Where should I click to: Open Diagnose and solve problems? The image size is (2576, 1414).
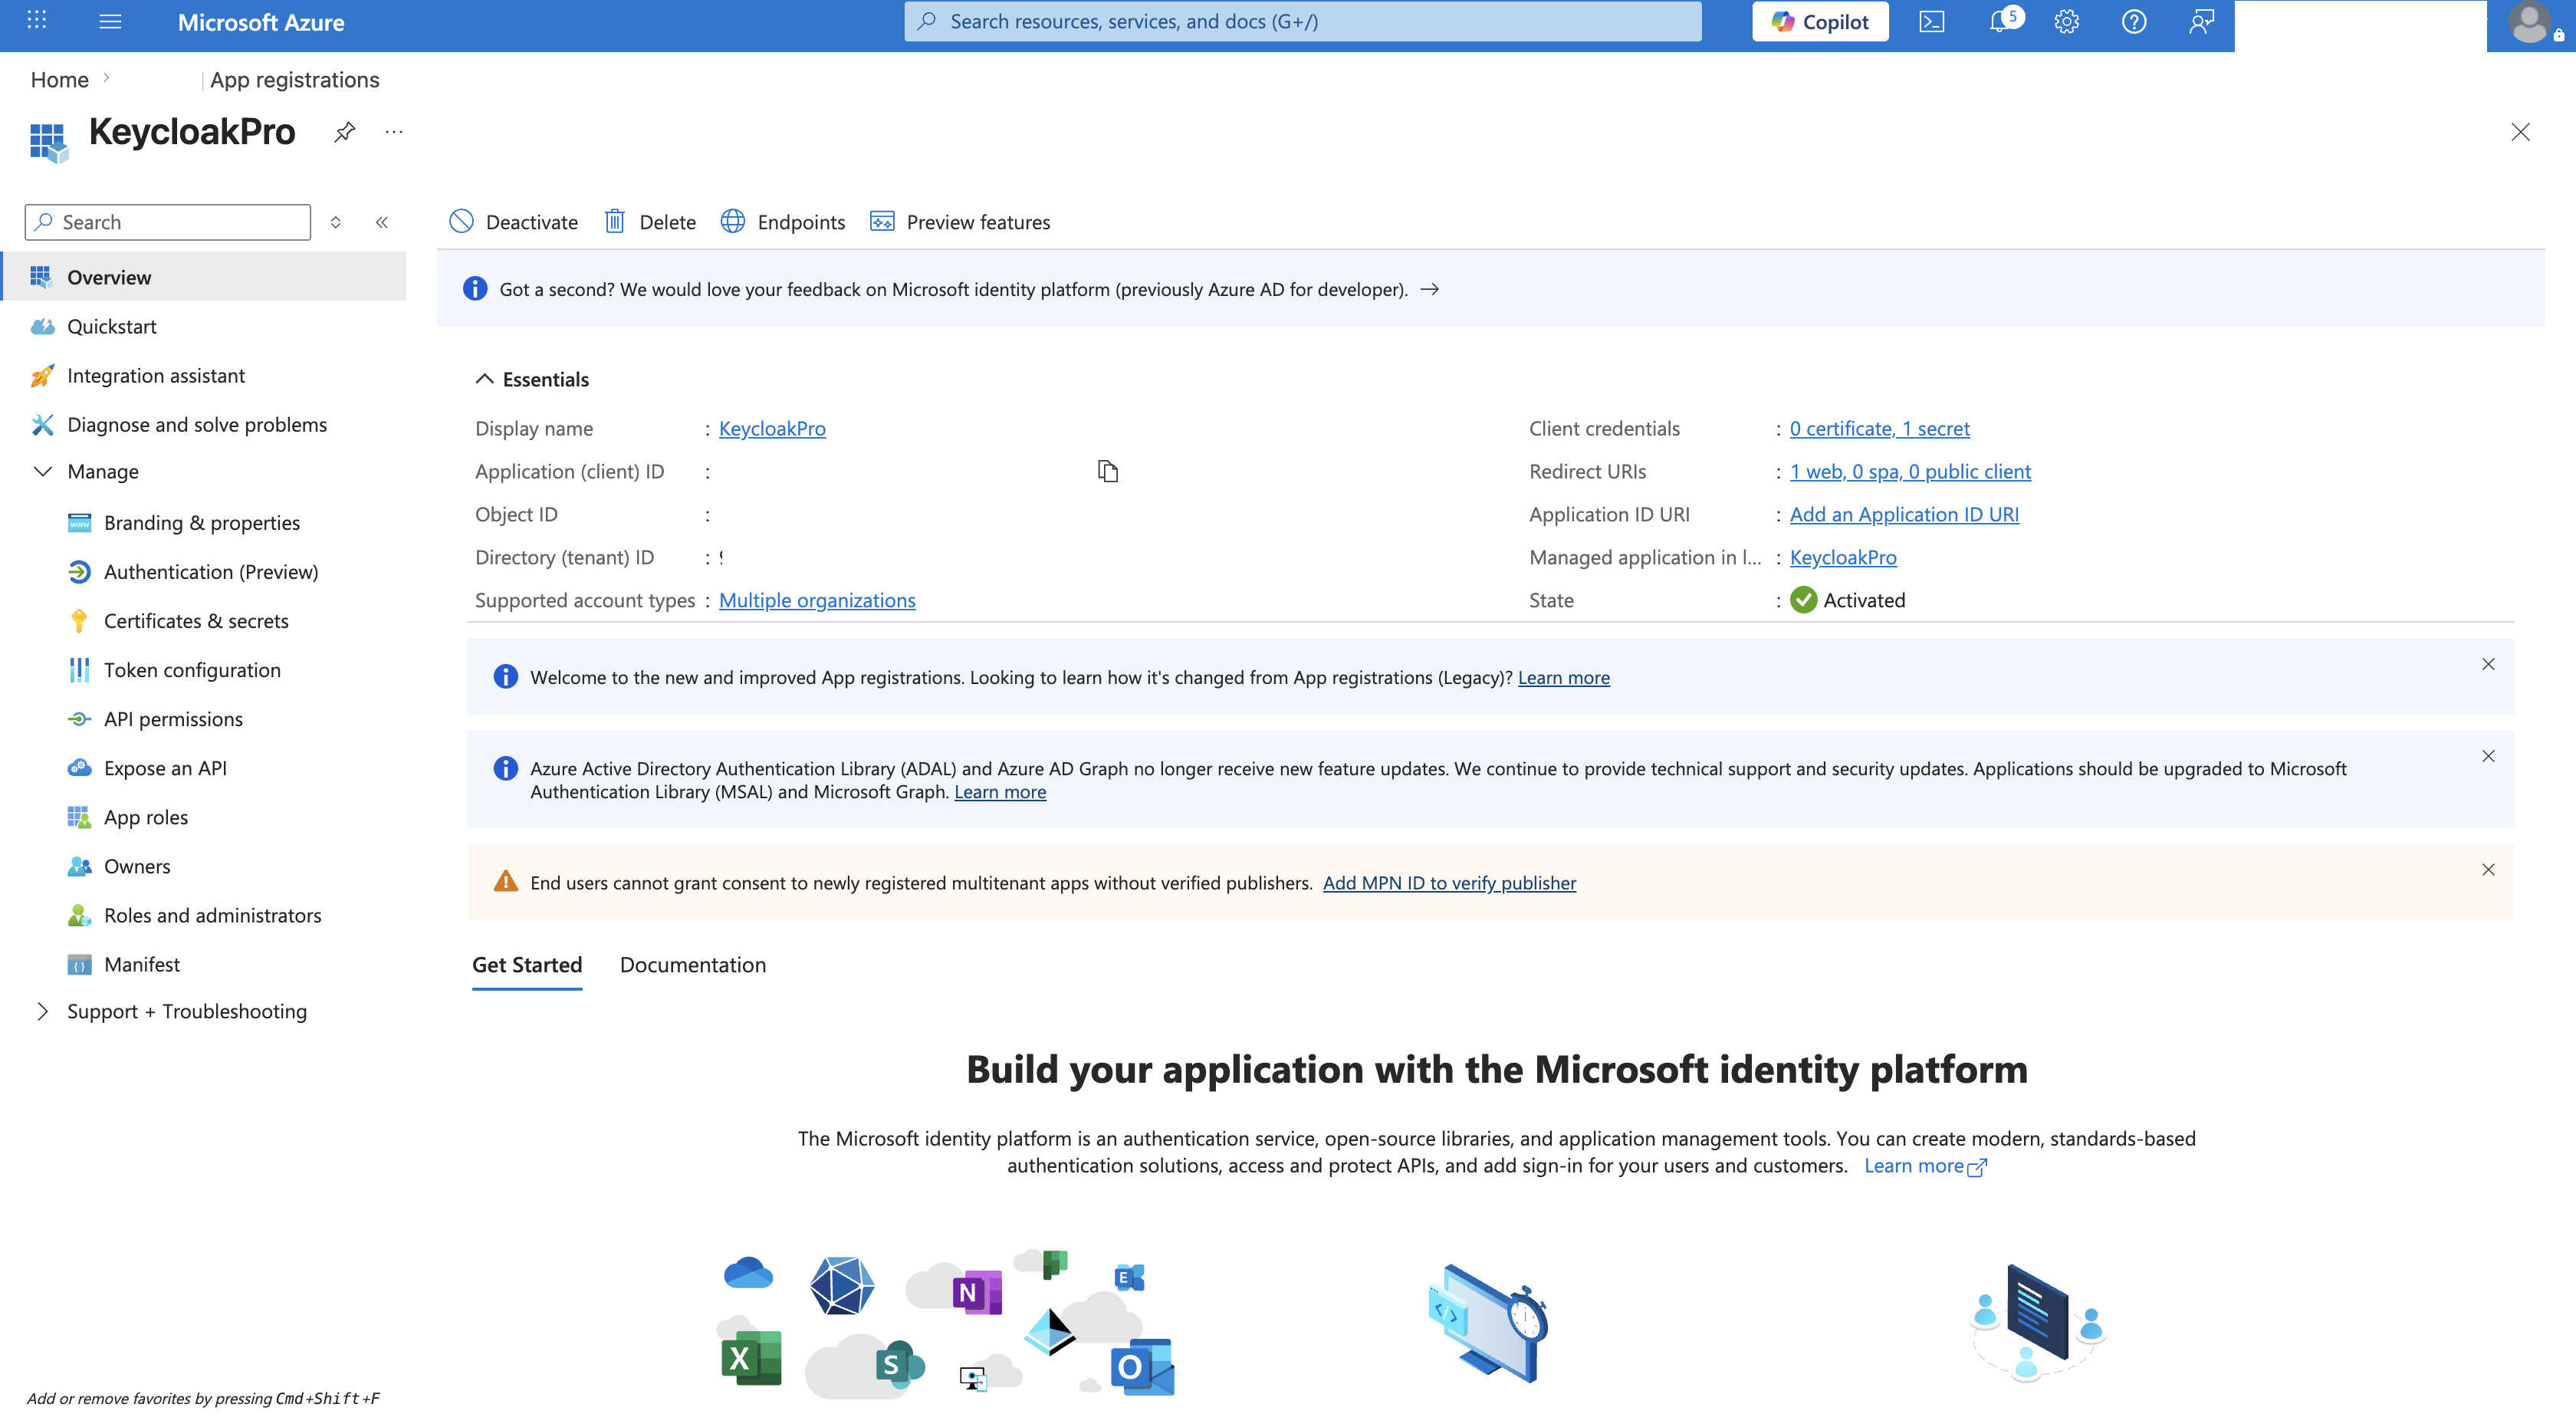[x=203, y=424]
